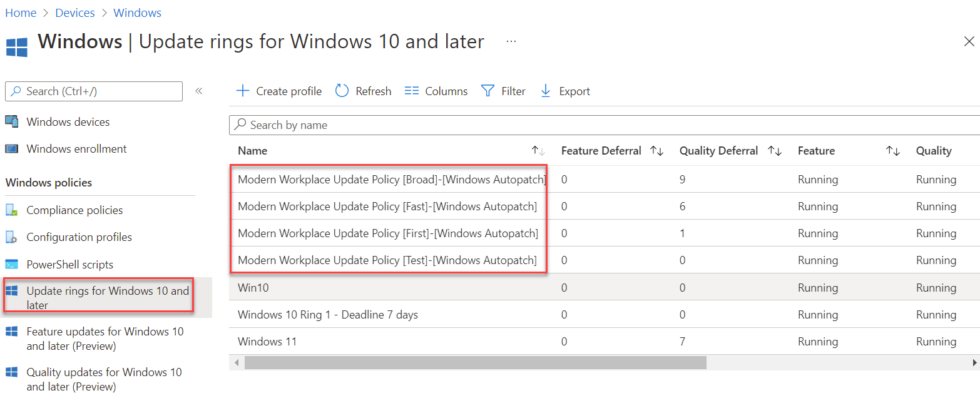Go to Home in the breadcrumb
980x393 pixels.
click(20, 12)
